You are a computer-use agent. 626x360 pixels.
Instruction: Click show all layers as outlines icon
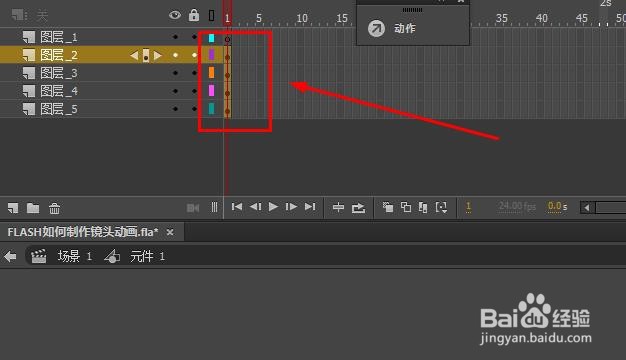coord(212,16)
